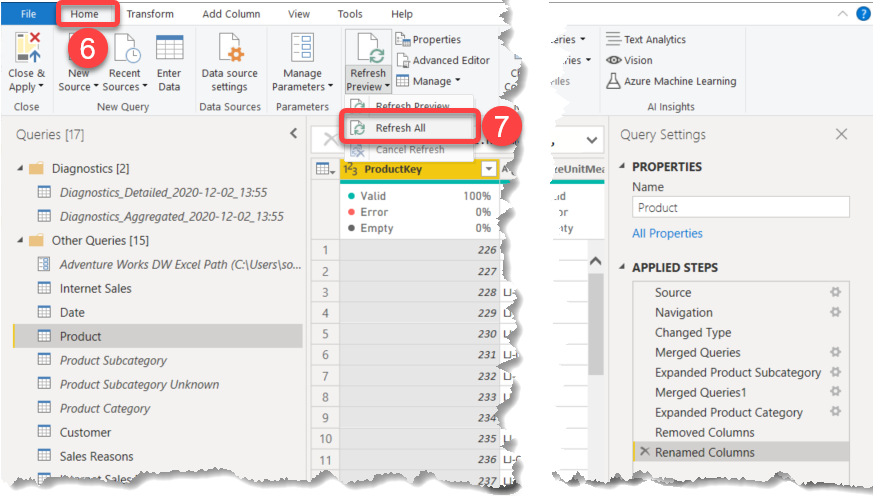873x496 pixels.
Task: Click the Refresh Preview icon
Action: point(369,48)
